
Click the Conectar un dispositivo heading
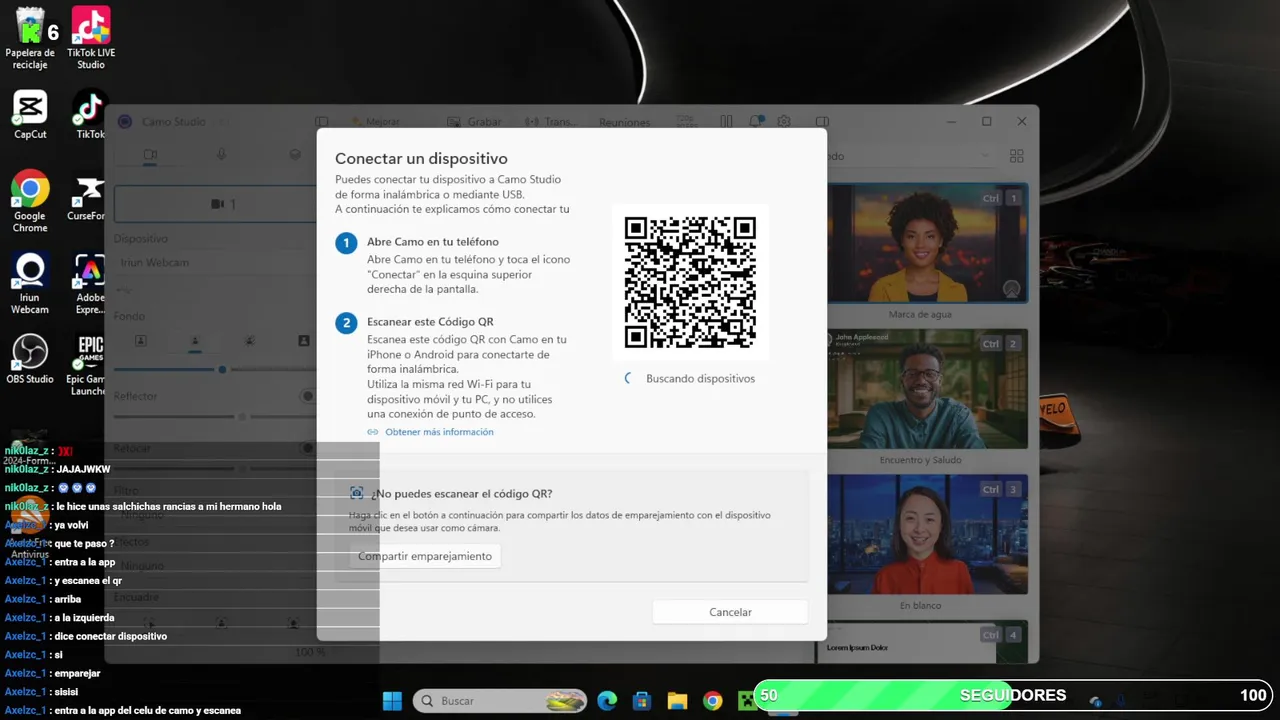[x=421, y=158]
